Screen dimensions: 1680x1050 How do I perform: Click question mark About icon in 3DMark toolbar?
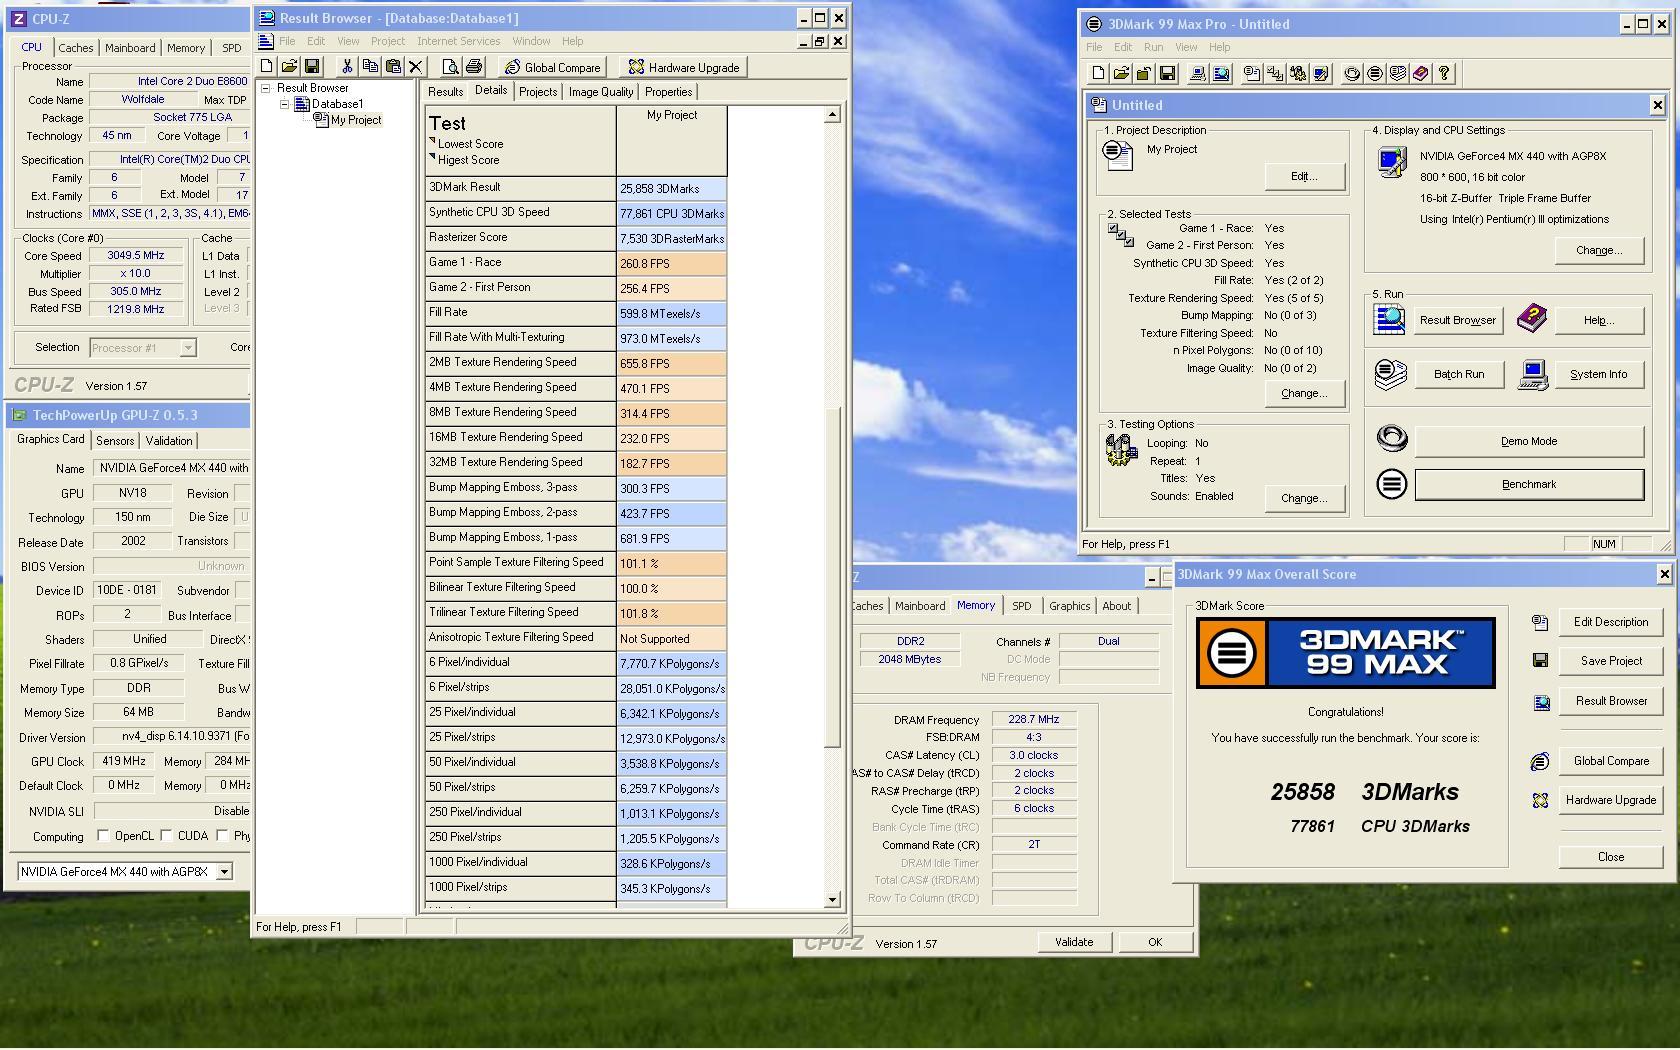(1444, 73)
